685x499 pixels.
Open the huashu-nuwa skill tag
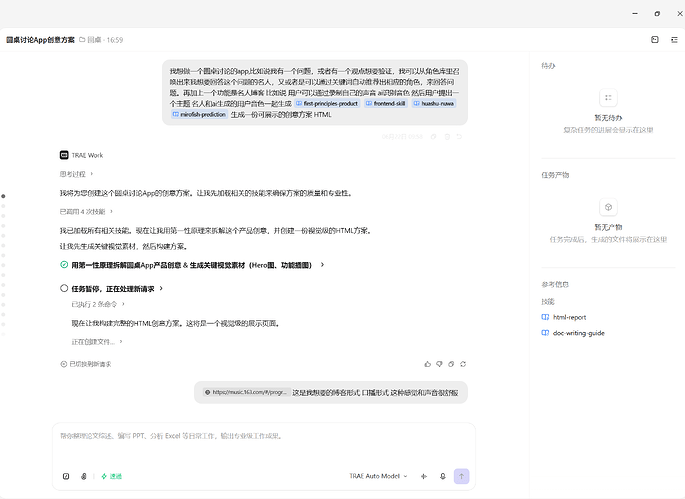(x=434, y=104)
